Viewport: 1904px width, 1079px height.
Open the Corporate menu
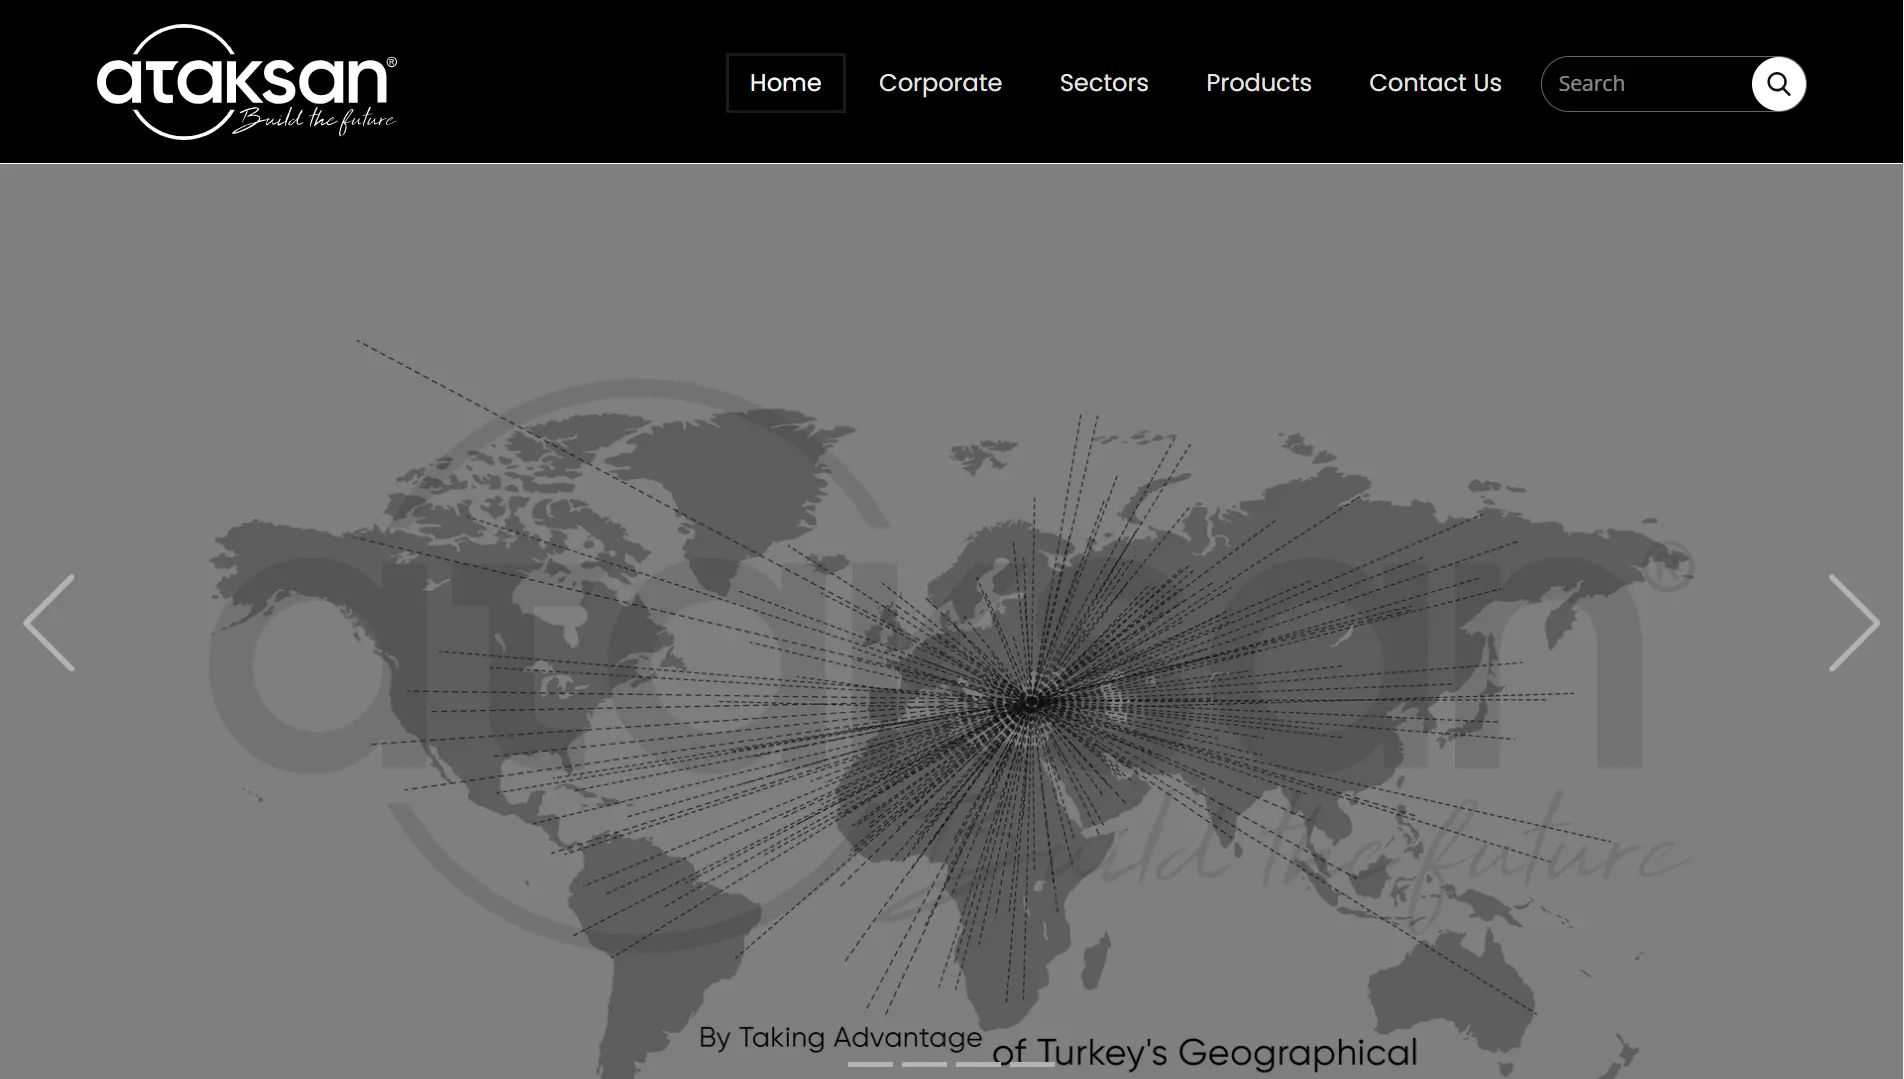pos(940,83)
